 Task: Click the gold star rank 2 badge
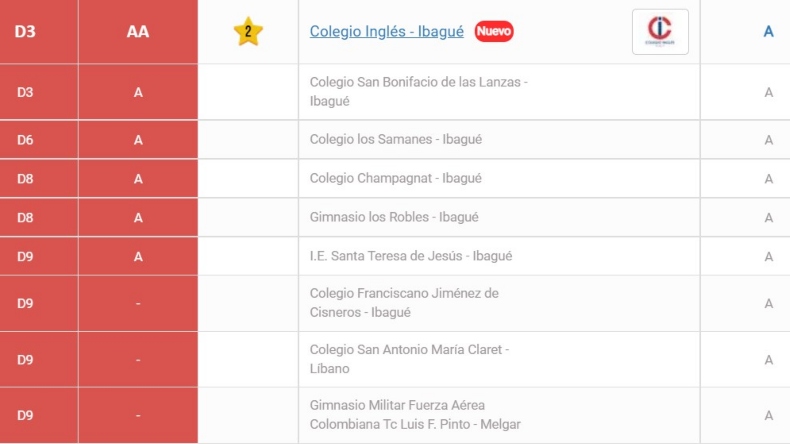click(x=248, y=31)
